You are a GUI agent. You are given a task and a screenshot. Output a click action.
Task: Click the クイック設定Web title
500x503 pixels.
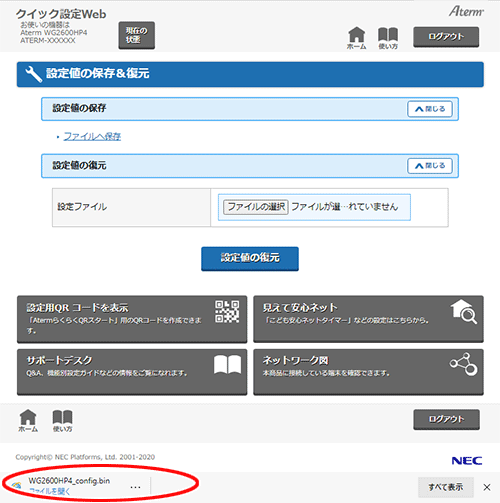click(61, 14)
